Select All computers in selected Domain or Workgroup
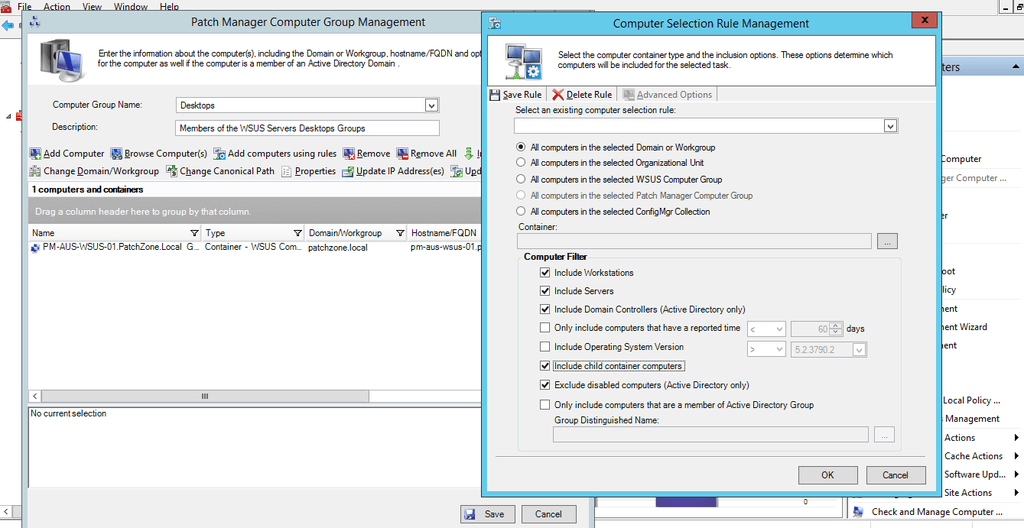 [x=520, y=147]
